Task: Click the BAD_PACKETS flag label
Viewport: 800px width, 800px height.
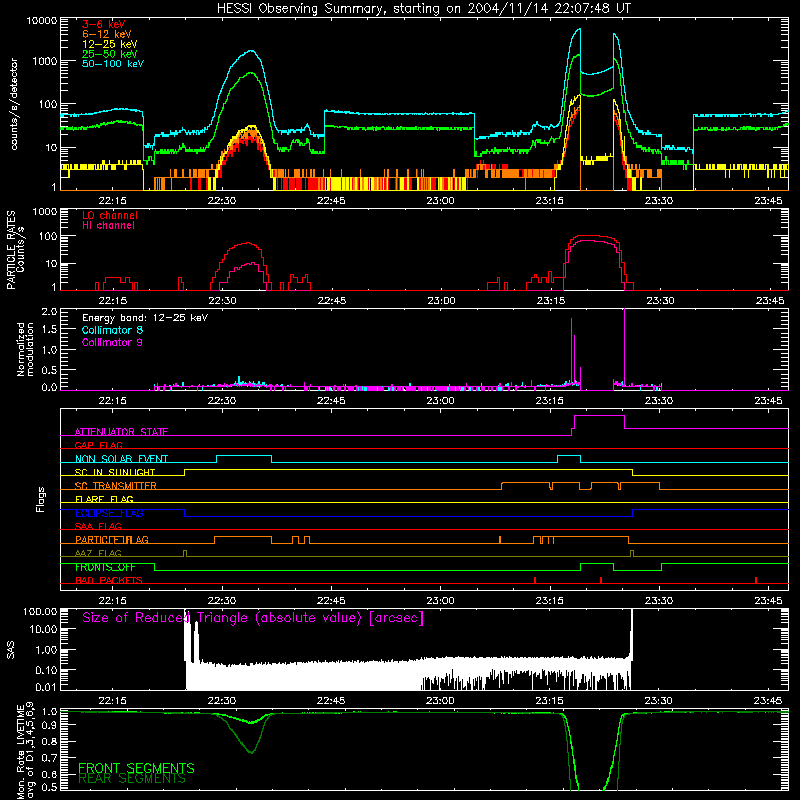Action: tap(109, 580)
